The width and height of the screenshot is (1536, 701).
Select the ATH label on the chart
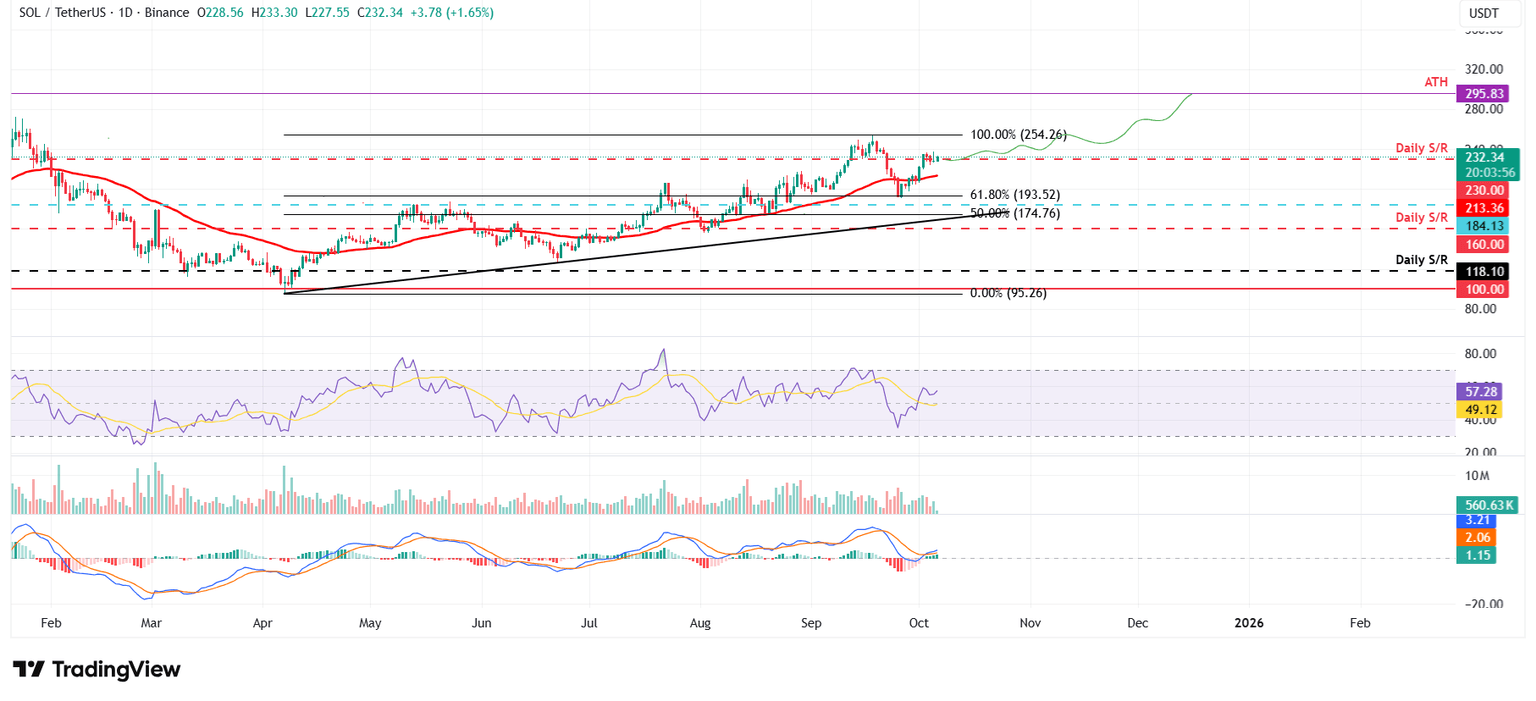pos(1435,82)
